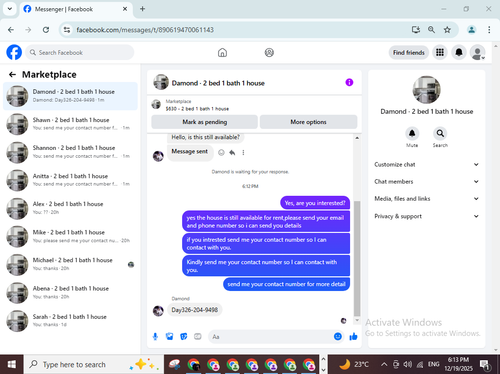The width and height of the screenshot is (500, 374).
Task: Expand the Privacy & support section
Action: pos(427,216)
